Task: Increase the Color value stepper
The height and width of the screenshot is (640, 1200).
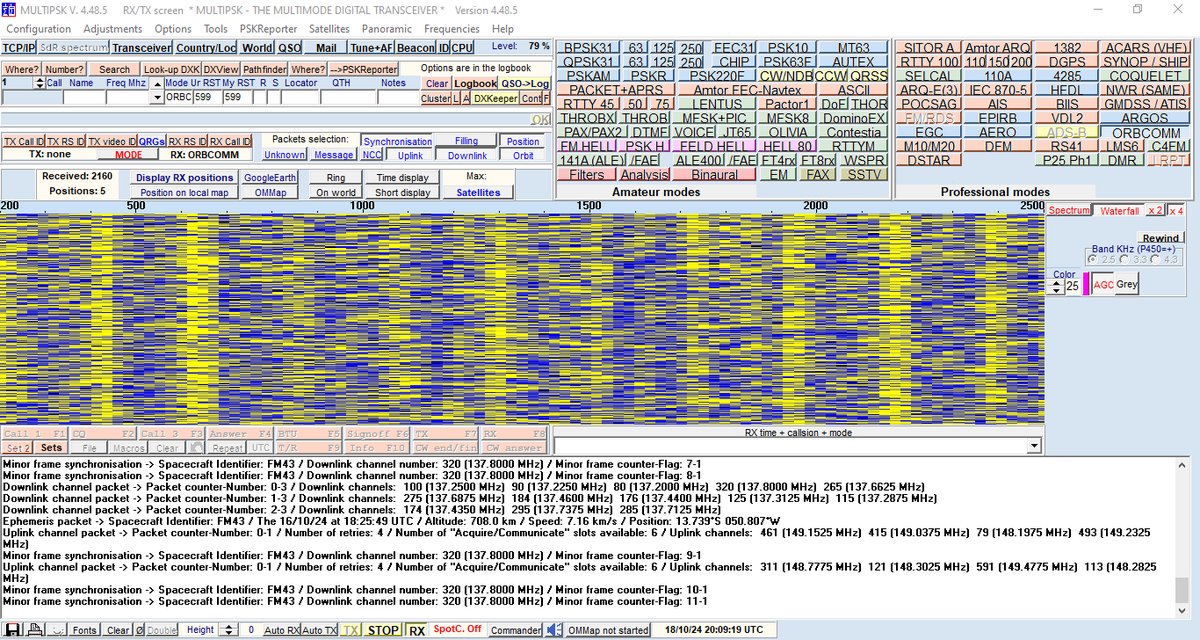Action: [1058, 283]
